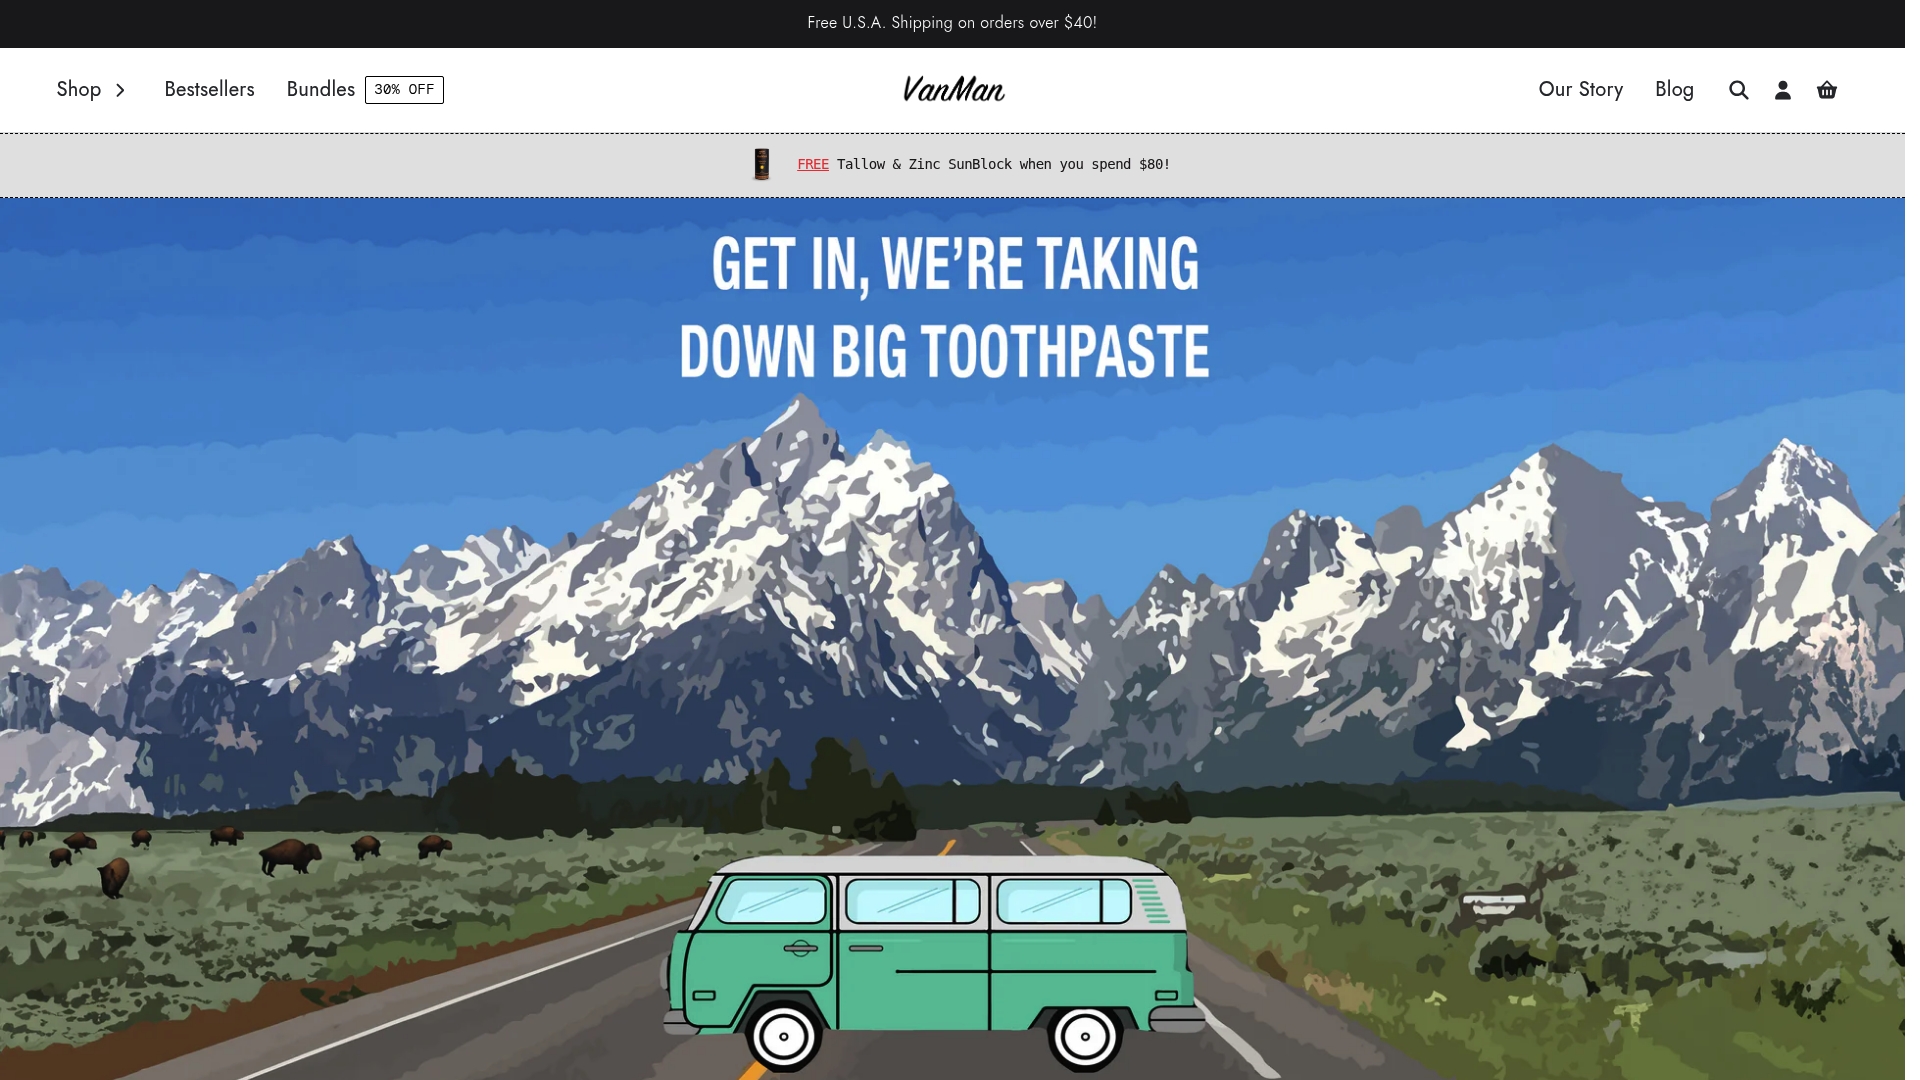This screenshot has height=1080, width=1920.
Task: Open the Bundles menu link
Action: click(x=321, y=90)
